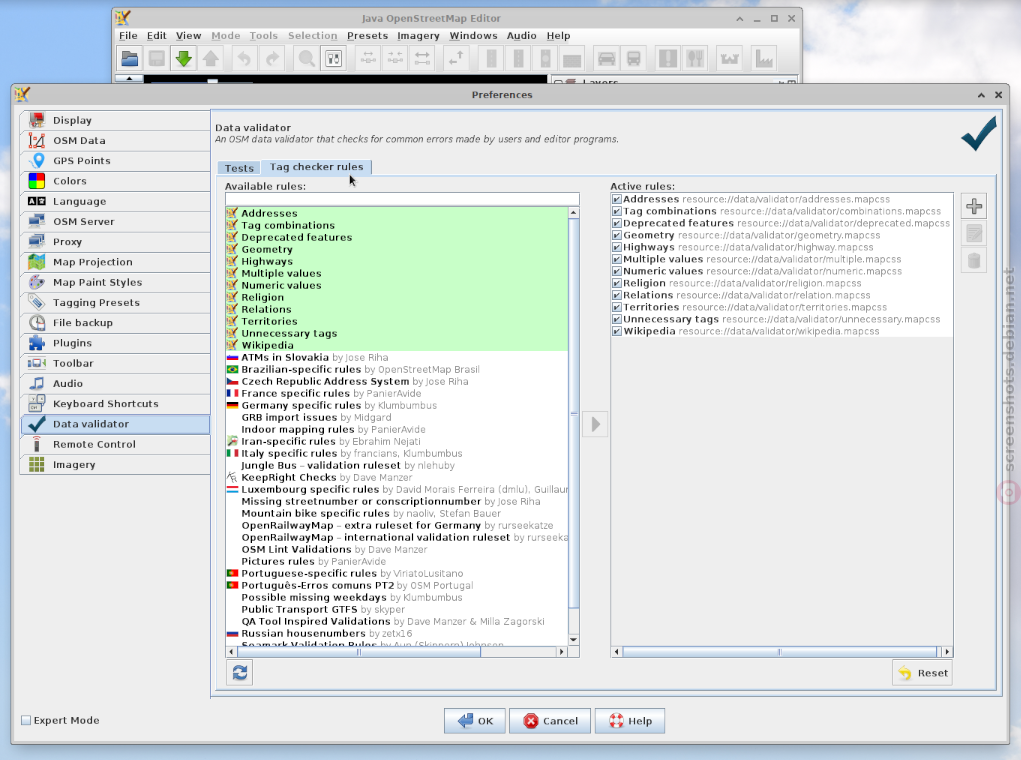Open Audio preferences section
1021x760 pixels.
point(116,384)
